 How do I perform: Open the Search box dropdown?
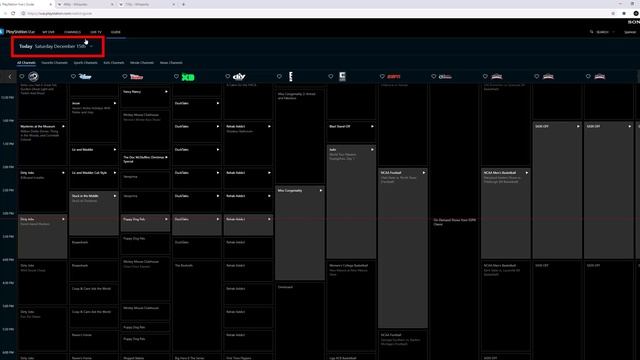tap(613, 32)
